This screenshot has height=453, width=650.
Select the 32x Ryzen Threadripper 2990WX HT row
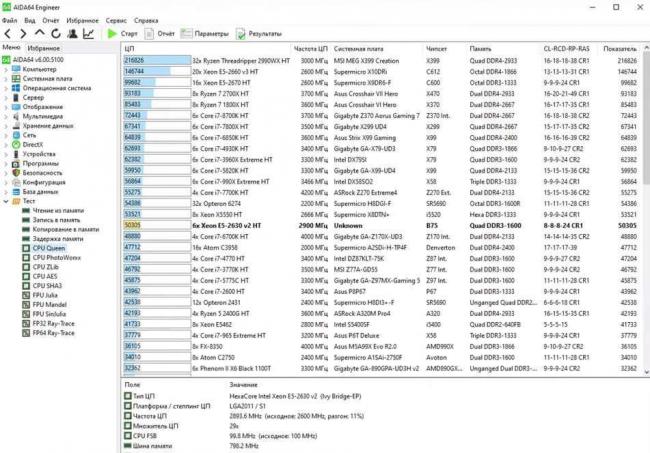pyautogui.click(x=381, y=61)
